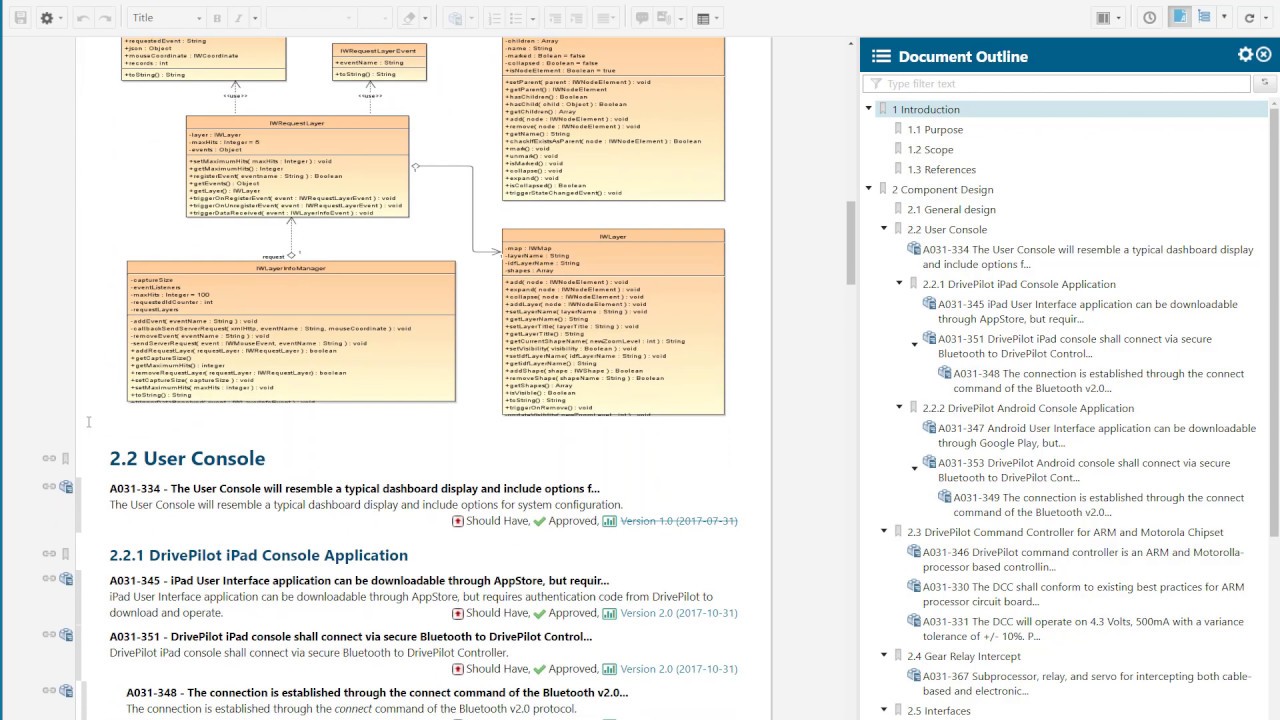Select A031-334 item in outline
This screenshot has width=1280, height=720.
(x=1088, y=257)
